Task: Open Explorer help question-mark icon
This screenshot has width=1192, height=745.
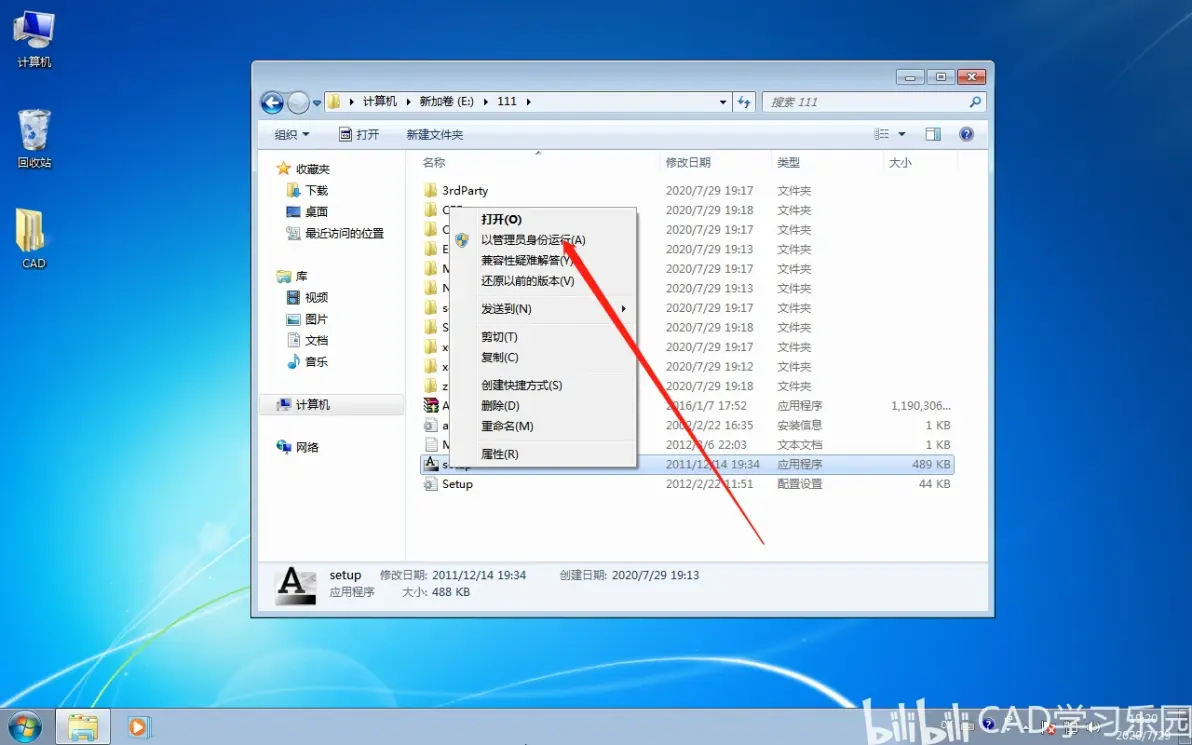Action: (x=966, y=135)
